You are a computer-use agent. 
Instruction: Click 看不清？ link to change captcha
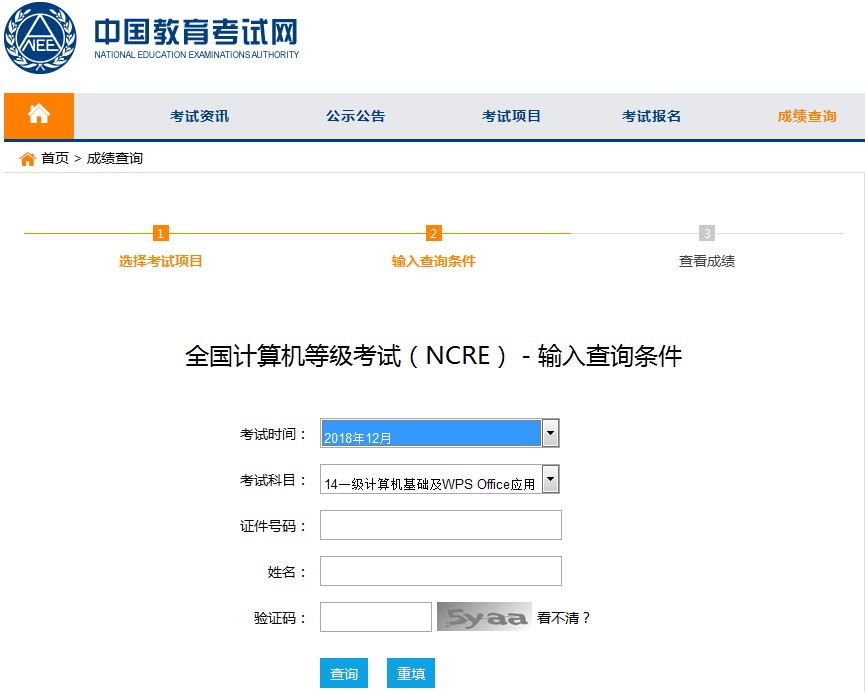point(564,618)
